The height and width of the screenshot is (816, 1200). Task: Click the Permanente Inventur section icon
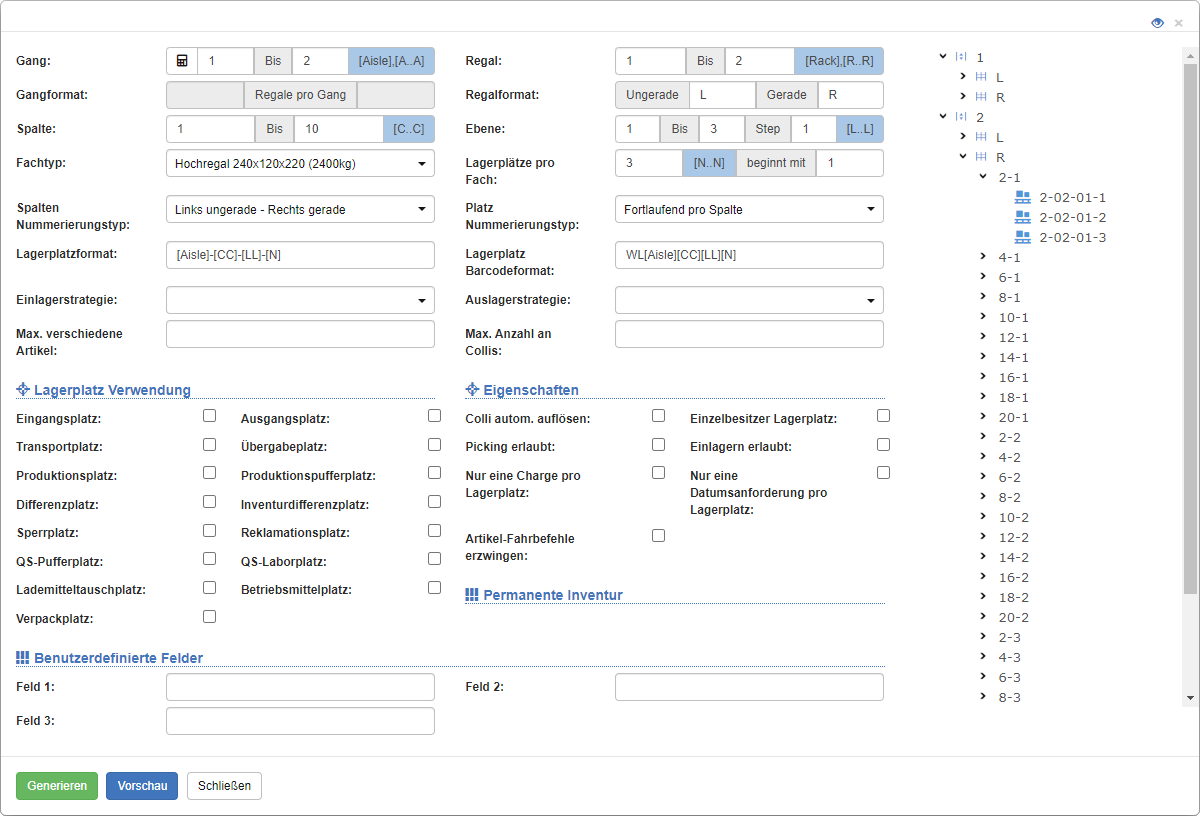pyautogui.click(x=470, y=594)
